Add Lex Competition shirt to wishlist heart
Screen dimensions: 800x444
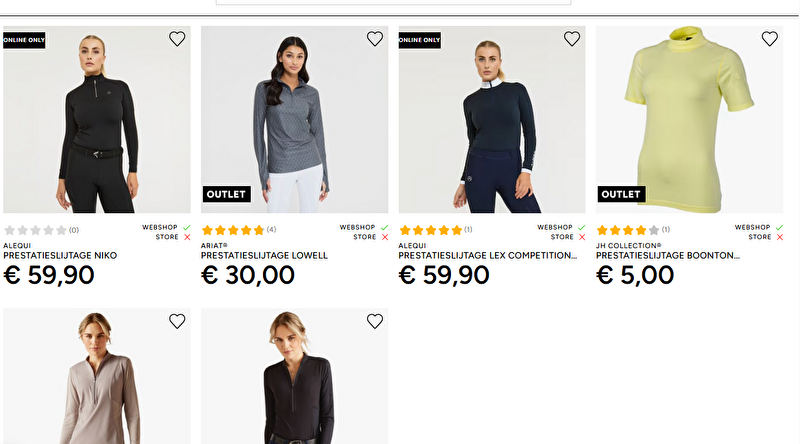pyautogui.click(x=572, y=39)
